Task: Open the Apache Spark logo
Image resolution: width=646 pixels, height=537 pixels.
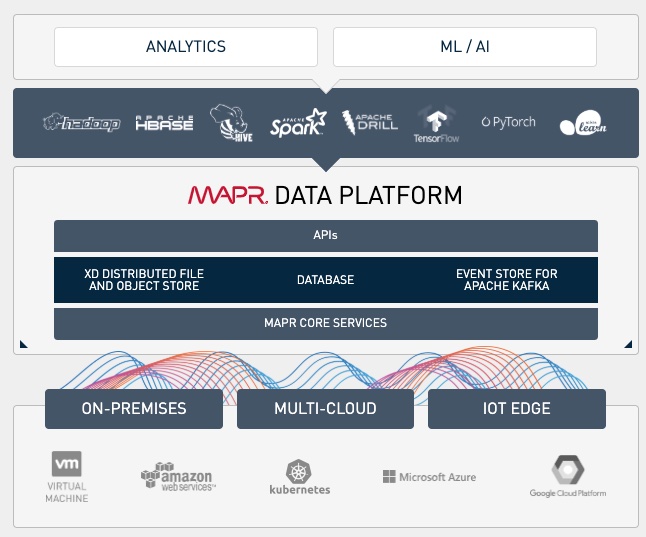Action: (298, 122)
